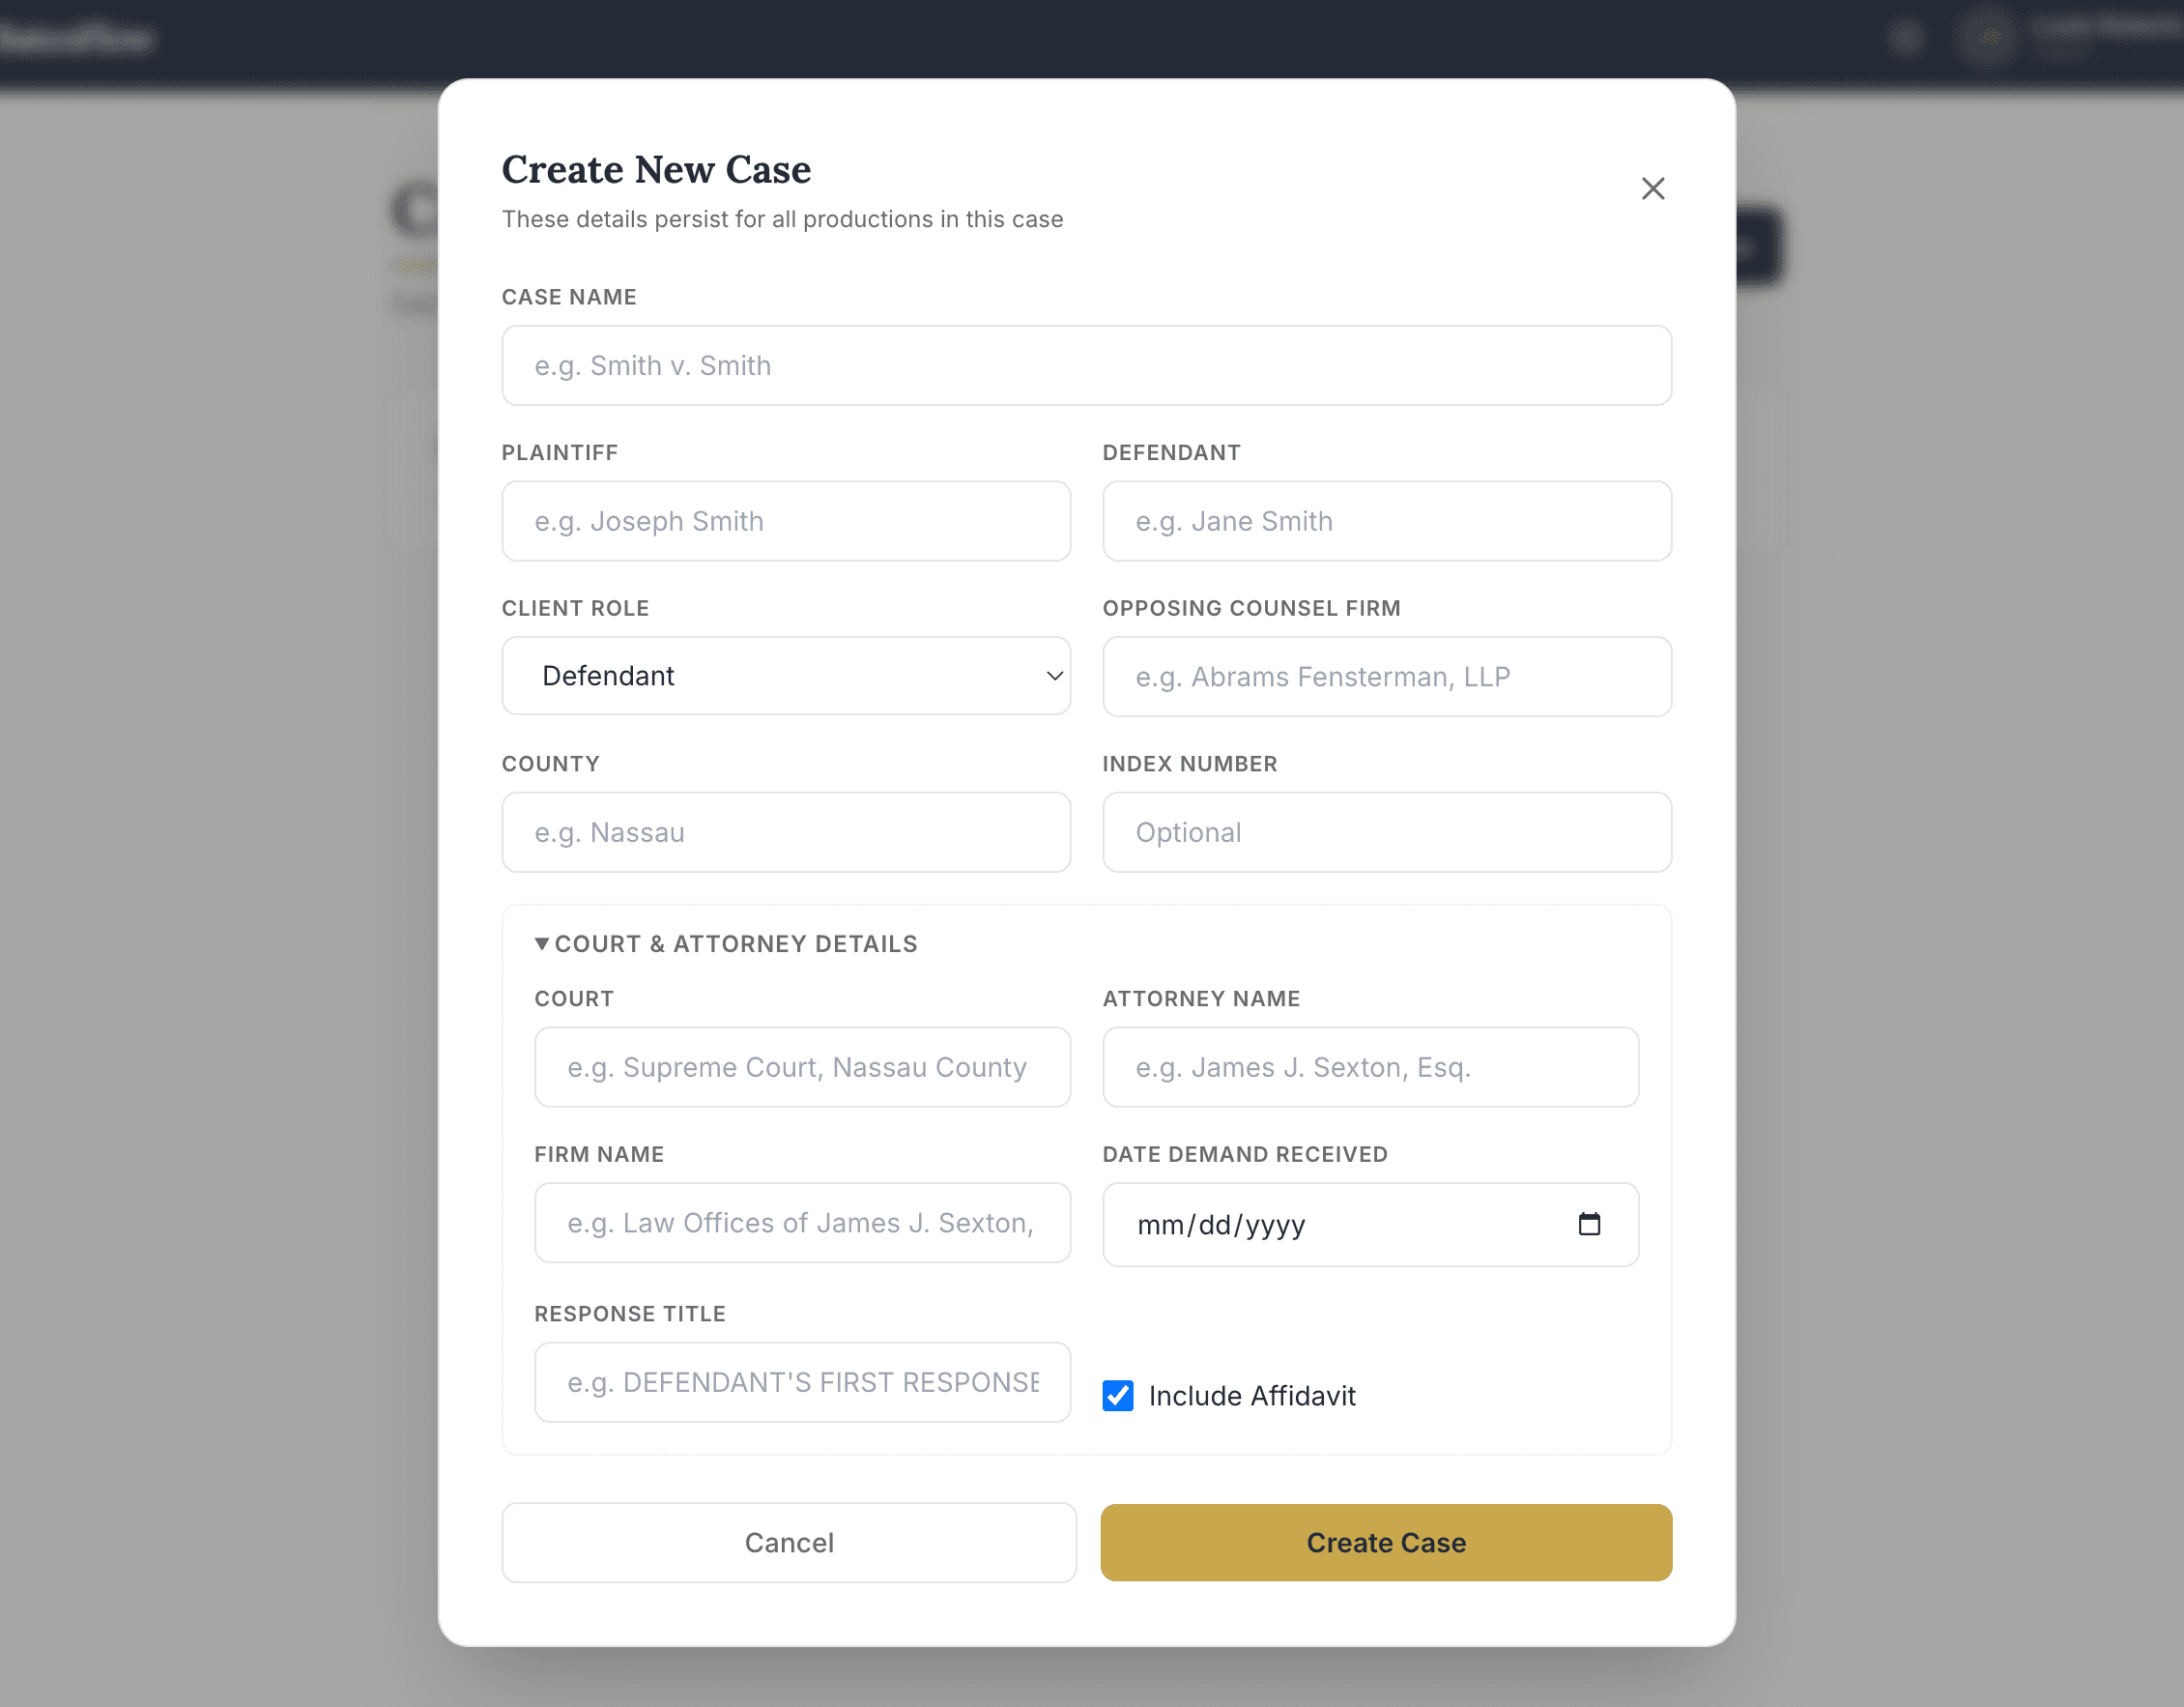Click the disclosure triangle next to Court & Attorney Details
The width and height of the screenshot is (2184, 1707).
pyautogui.click(x=541, y=942)
